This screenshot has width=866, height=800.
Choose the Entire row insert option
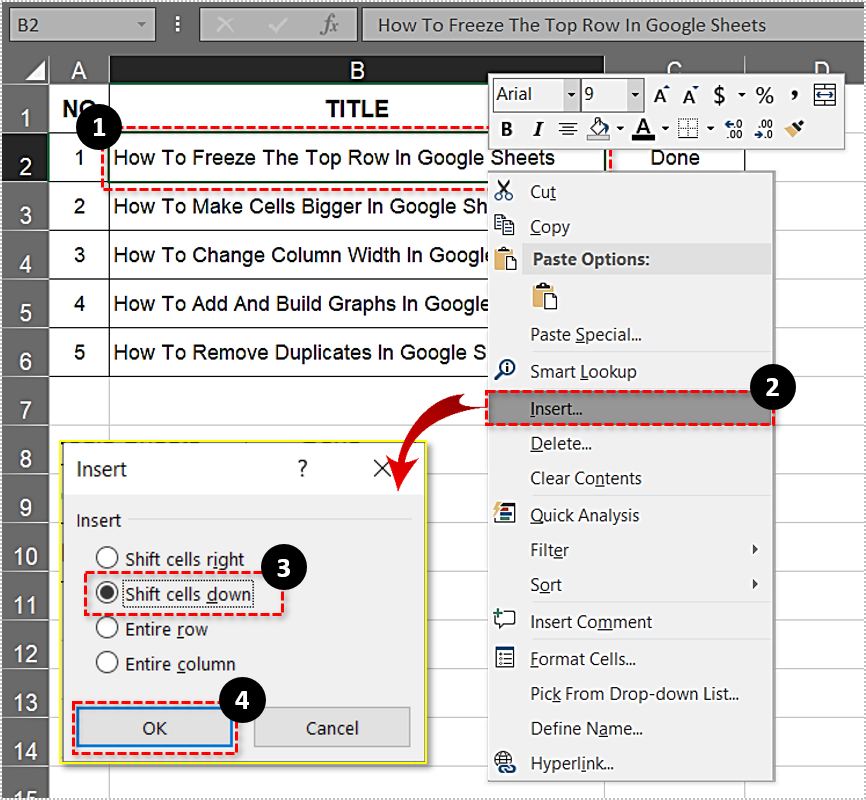point(107,629)
